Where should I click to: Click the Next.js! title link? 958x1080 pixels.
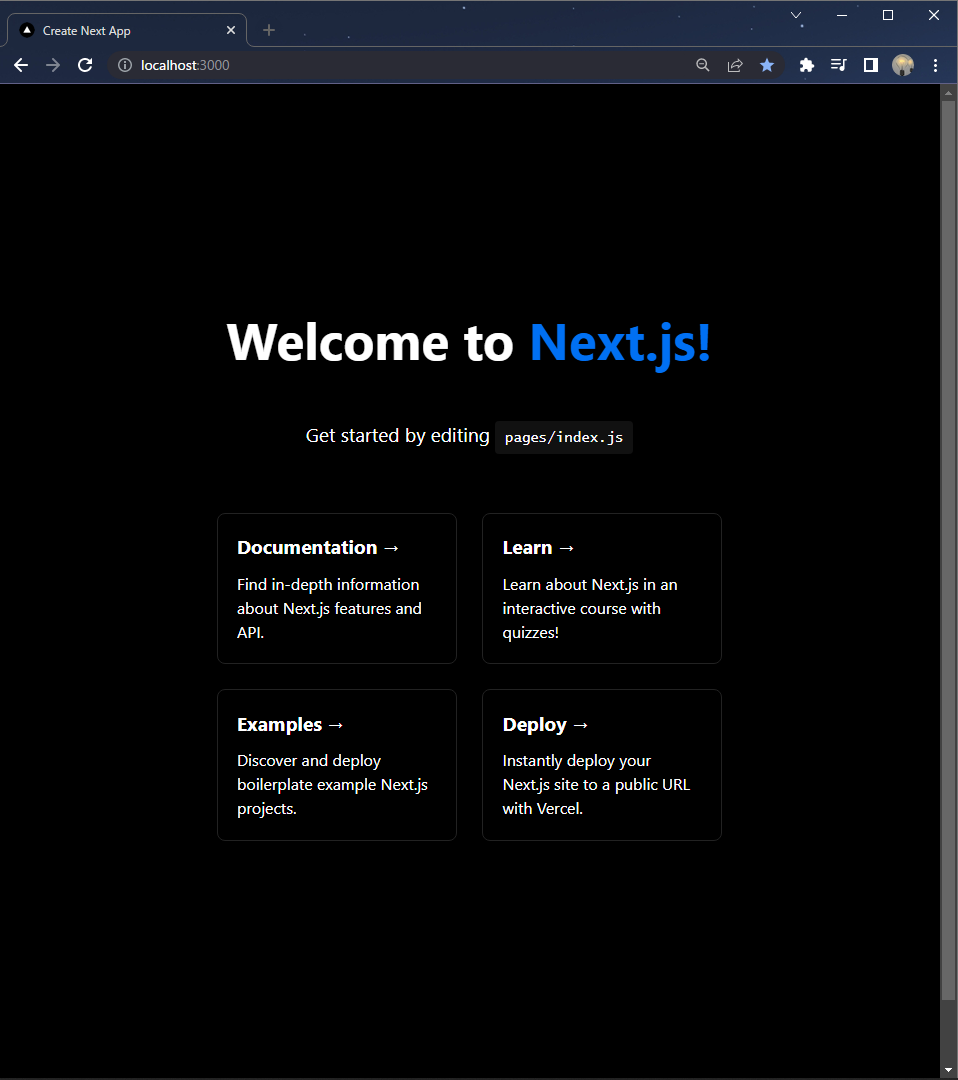coord(620,342)
